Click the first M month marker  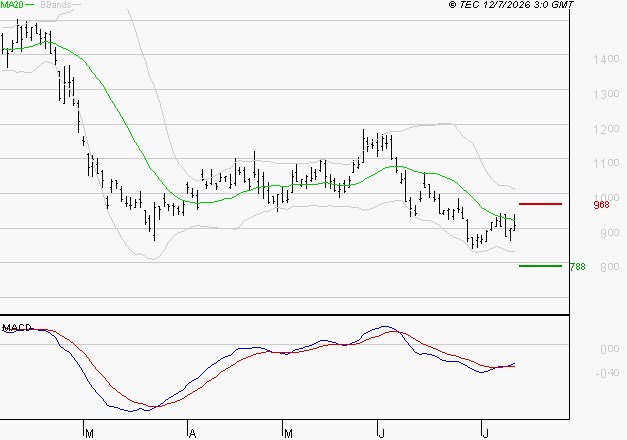coord(89,434)
